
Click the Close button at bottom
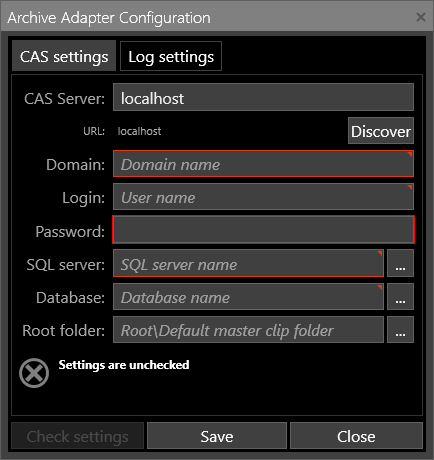point(356,436)
